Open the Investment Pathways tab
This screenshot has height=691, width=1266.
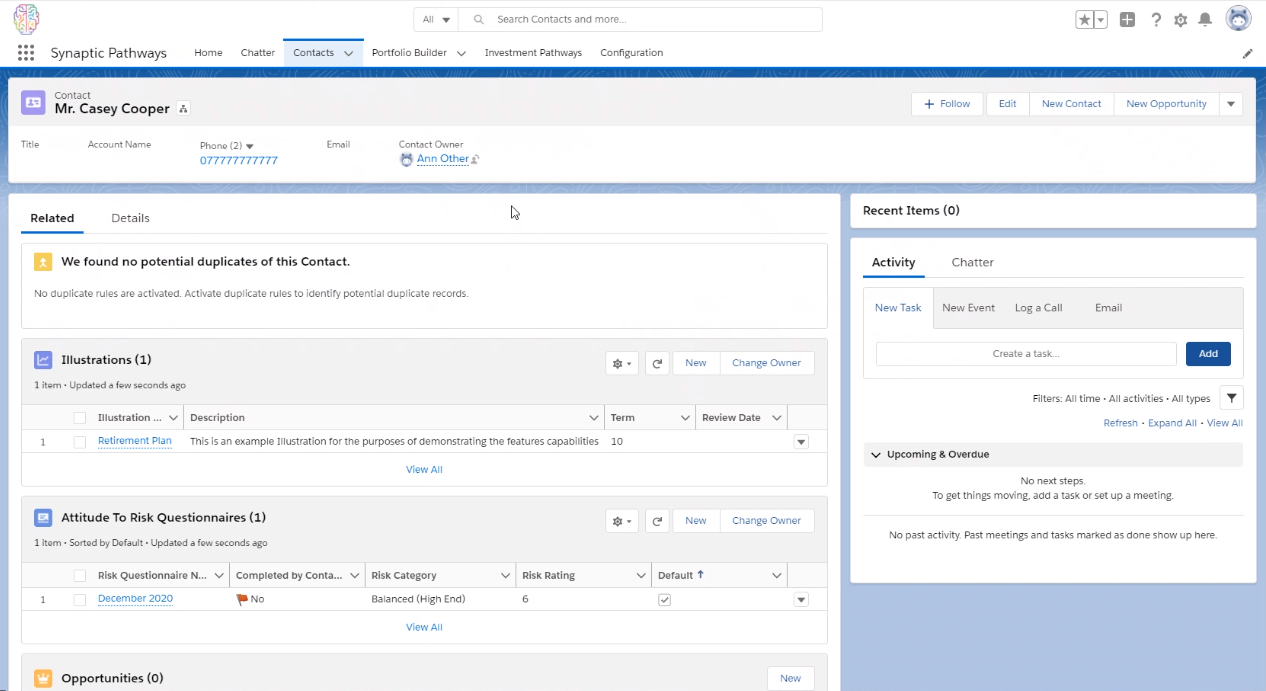(533, 53)
